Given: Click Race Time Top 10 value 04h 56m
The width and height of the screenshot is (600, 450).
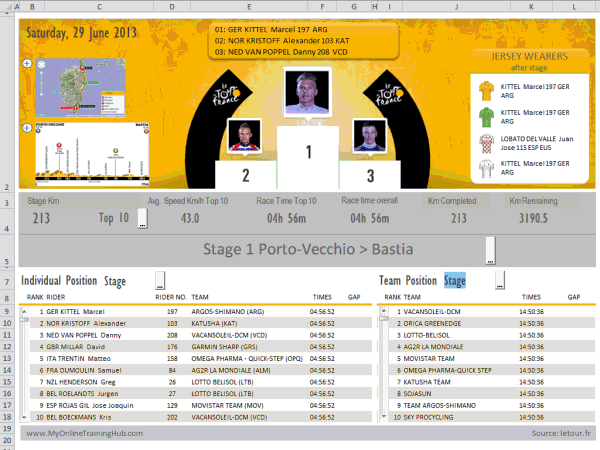Looking at the screenshot, I should (x=286, y=218).
